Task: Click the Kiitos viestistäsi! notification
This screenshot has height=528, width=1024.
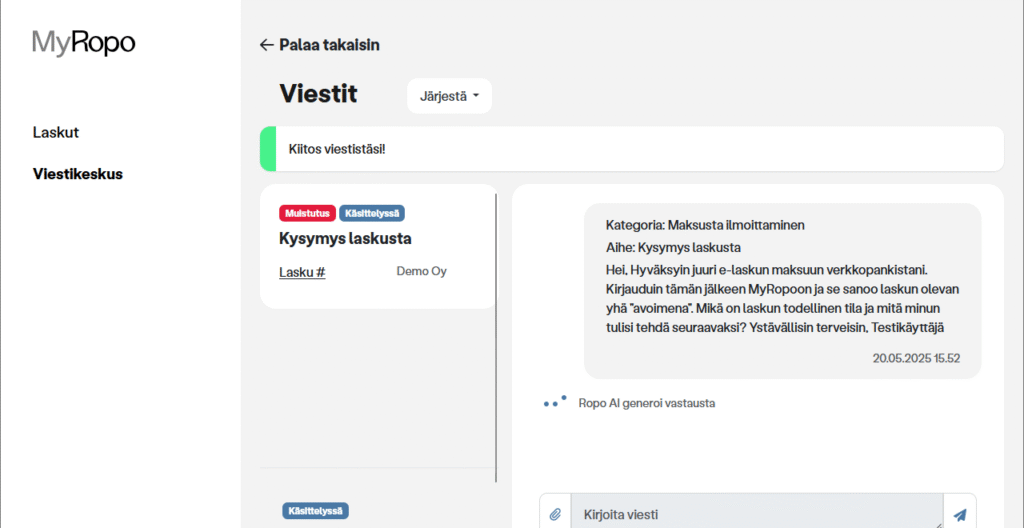Action: point(632,149)
